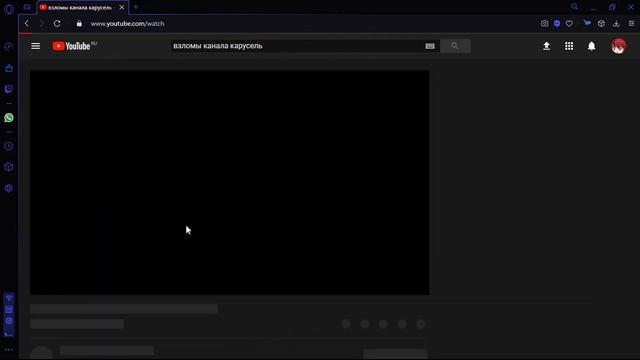The height and width of the screenshot is (360, 640).
Task: Bookmark page with the heart icon
Action: click(x=569, y=24)
